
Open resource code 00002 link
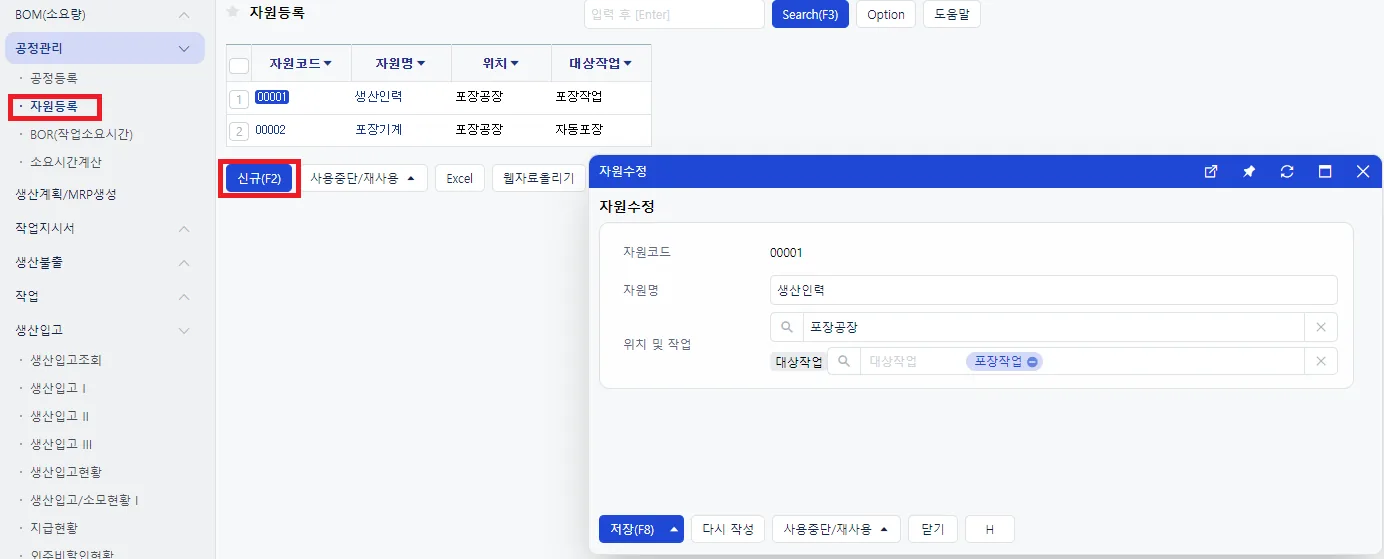271,130
